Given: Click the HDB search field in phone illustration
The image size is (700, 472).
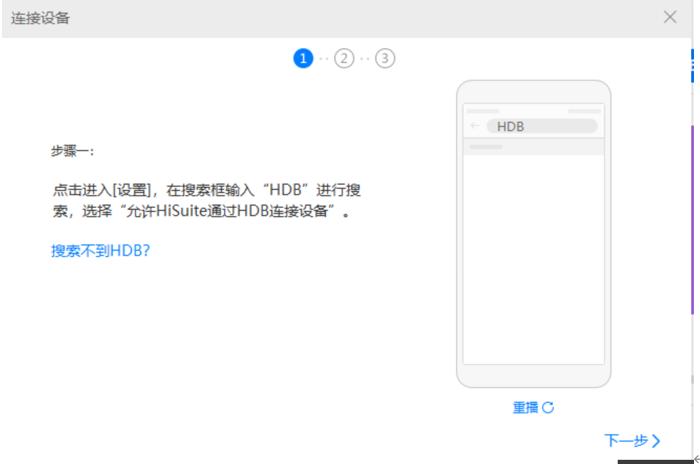Looking at the screenshot, I should coord(542,126).
